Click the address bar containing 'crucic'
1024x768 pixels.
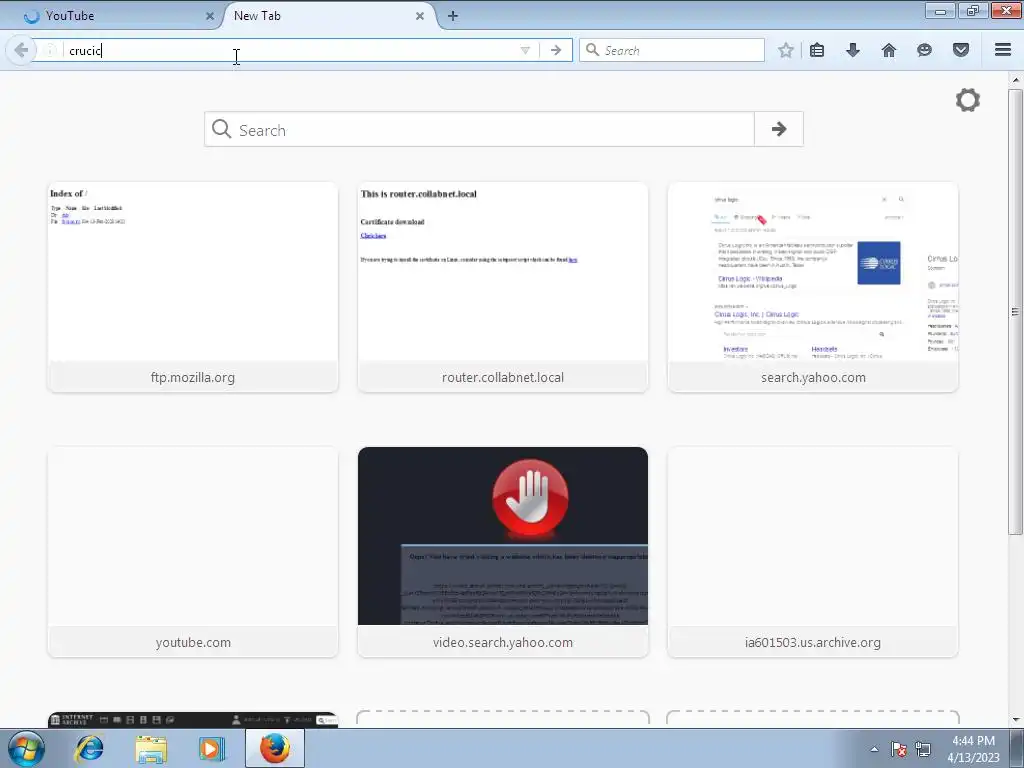click(x=287, y=50)
